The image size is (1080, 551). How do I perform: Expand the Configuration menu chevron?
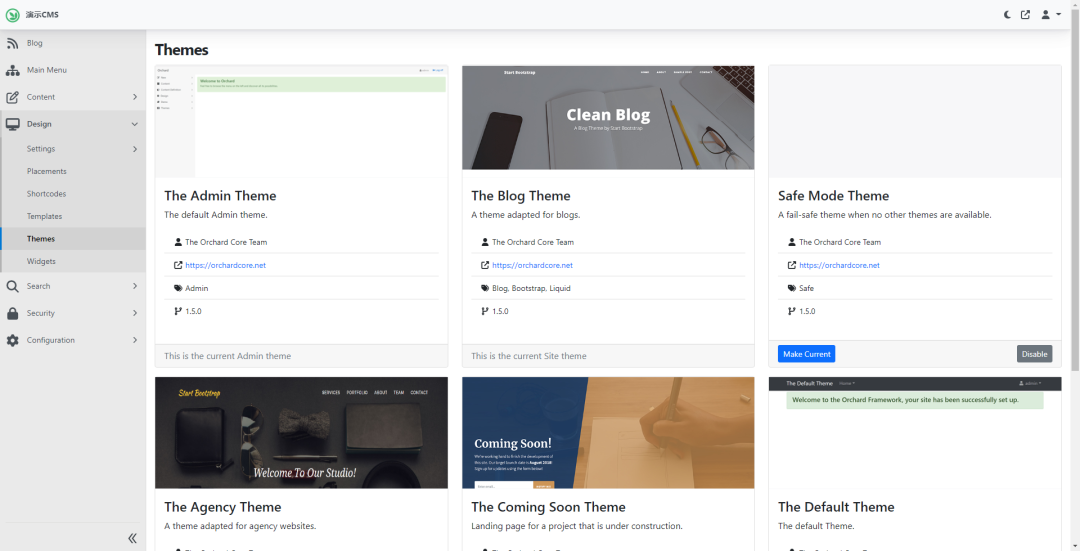(135, 340)
